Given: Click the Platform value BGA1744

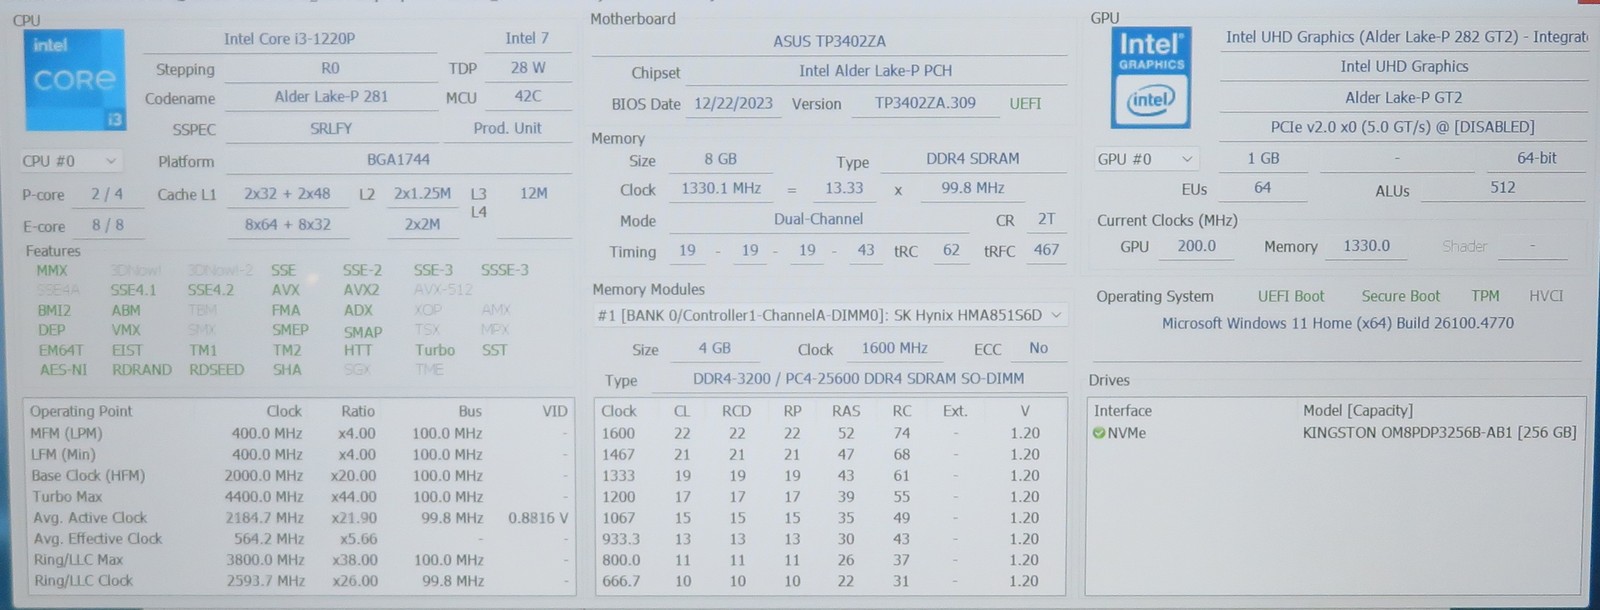Looking at the screenshot, I should point(398,159).
